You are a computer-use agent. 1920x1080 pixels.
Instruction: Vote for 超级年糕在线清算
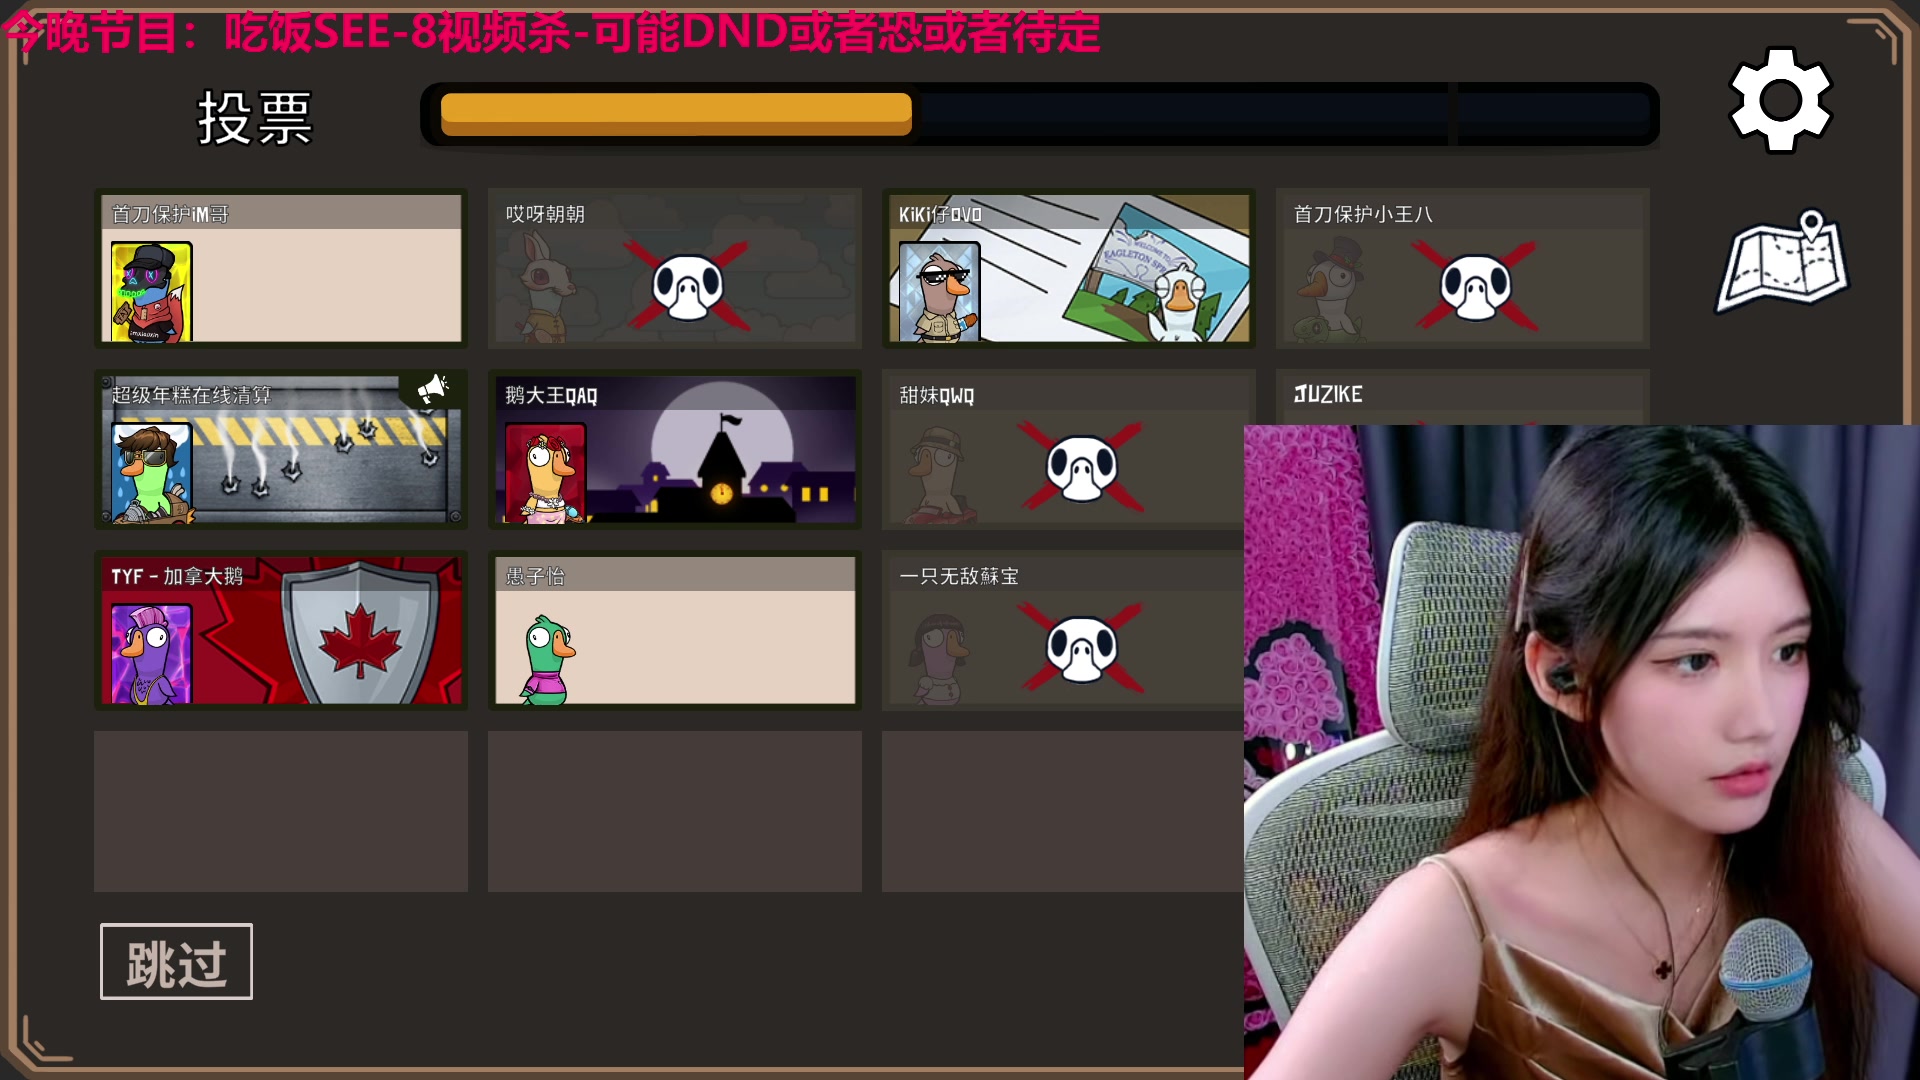tap(280, 450)
